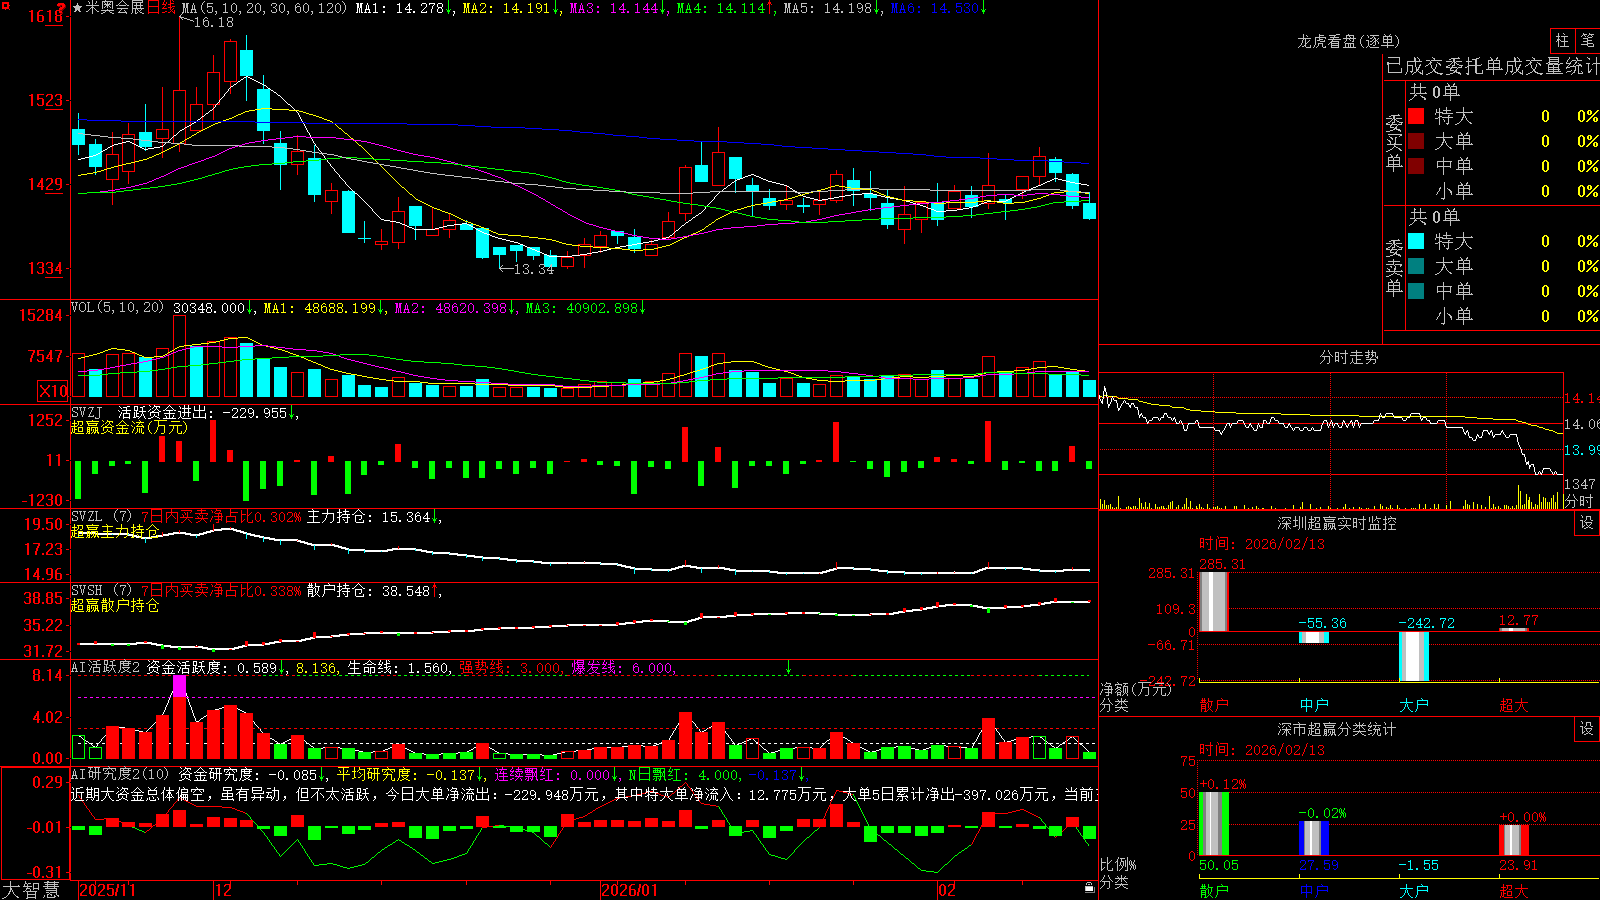Screen dimensions: 1600x900
Task: Open the MA(5,10,20,30,60,120) indicator parameters
Action: coord(264,8)
